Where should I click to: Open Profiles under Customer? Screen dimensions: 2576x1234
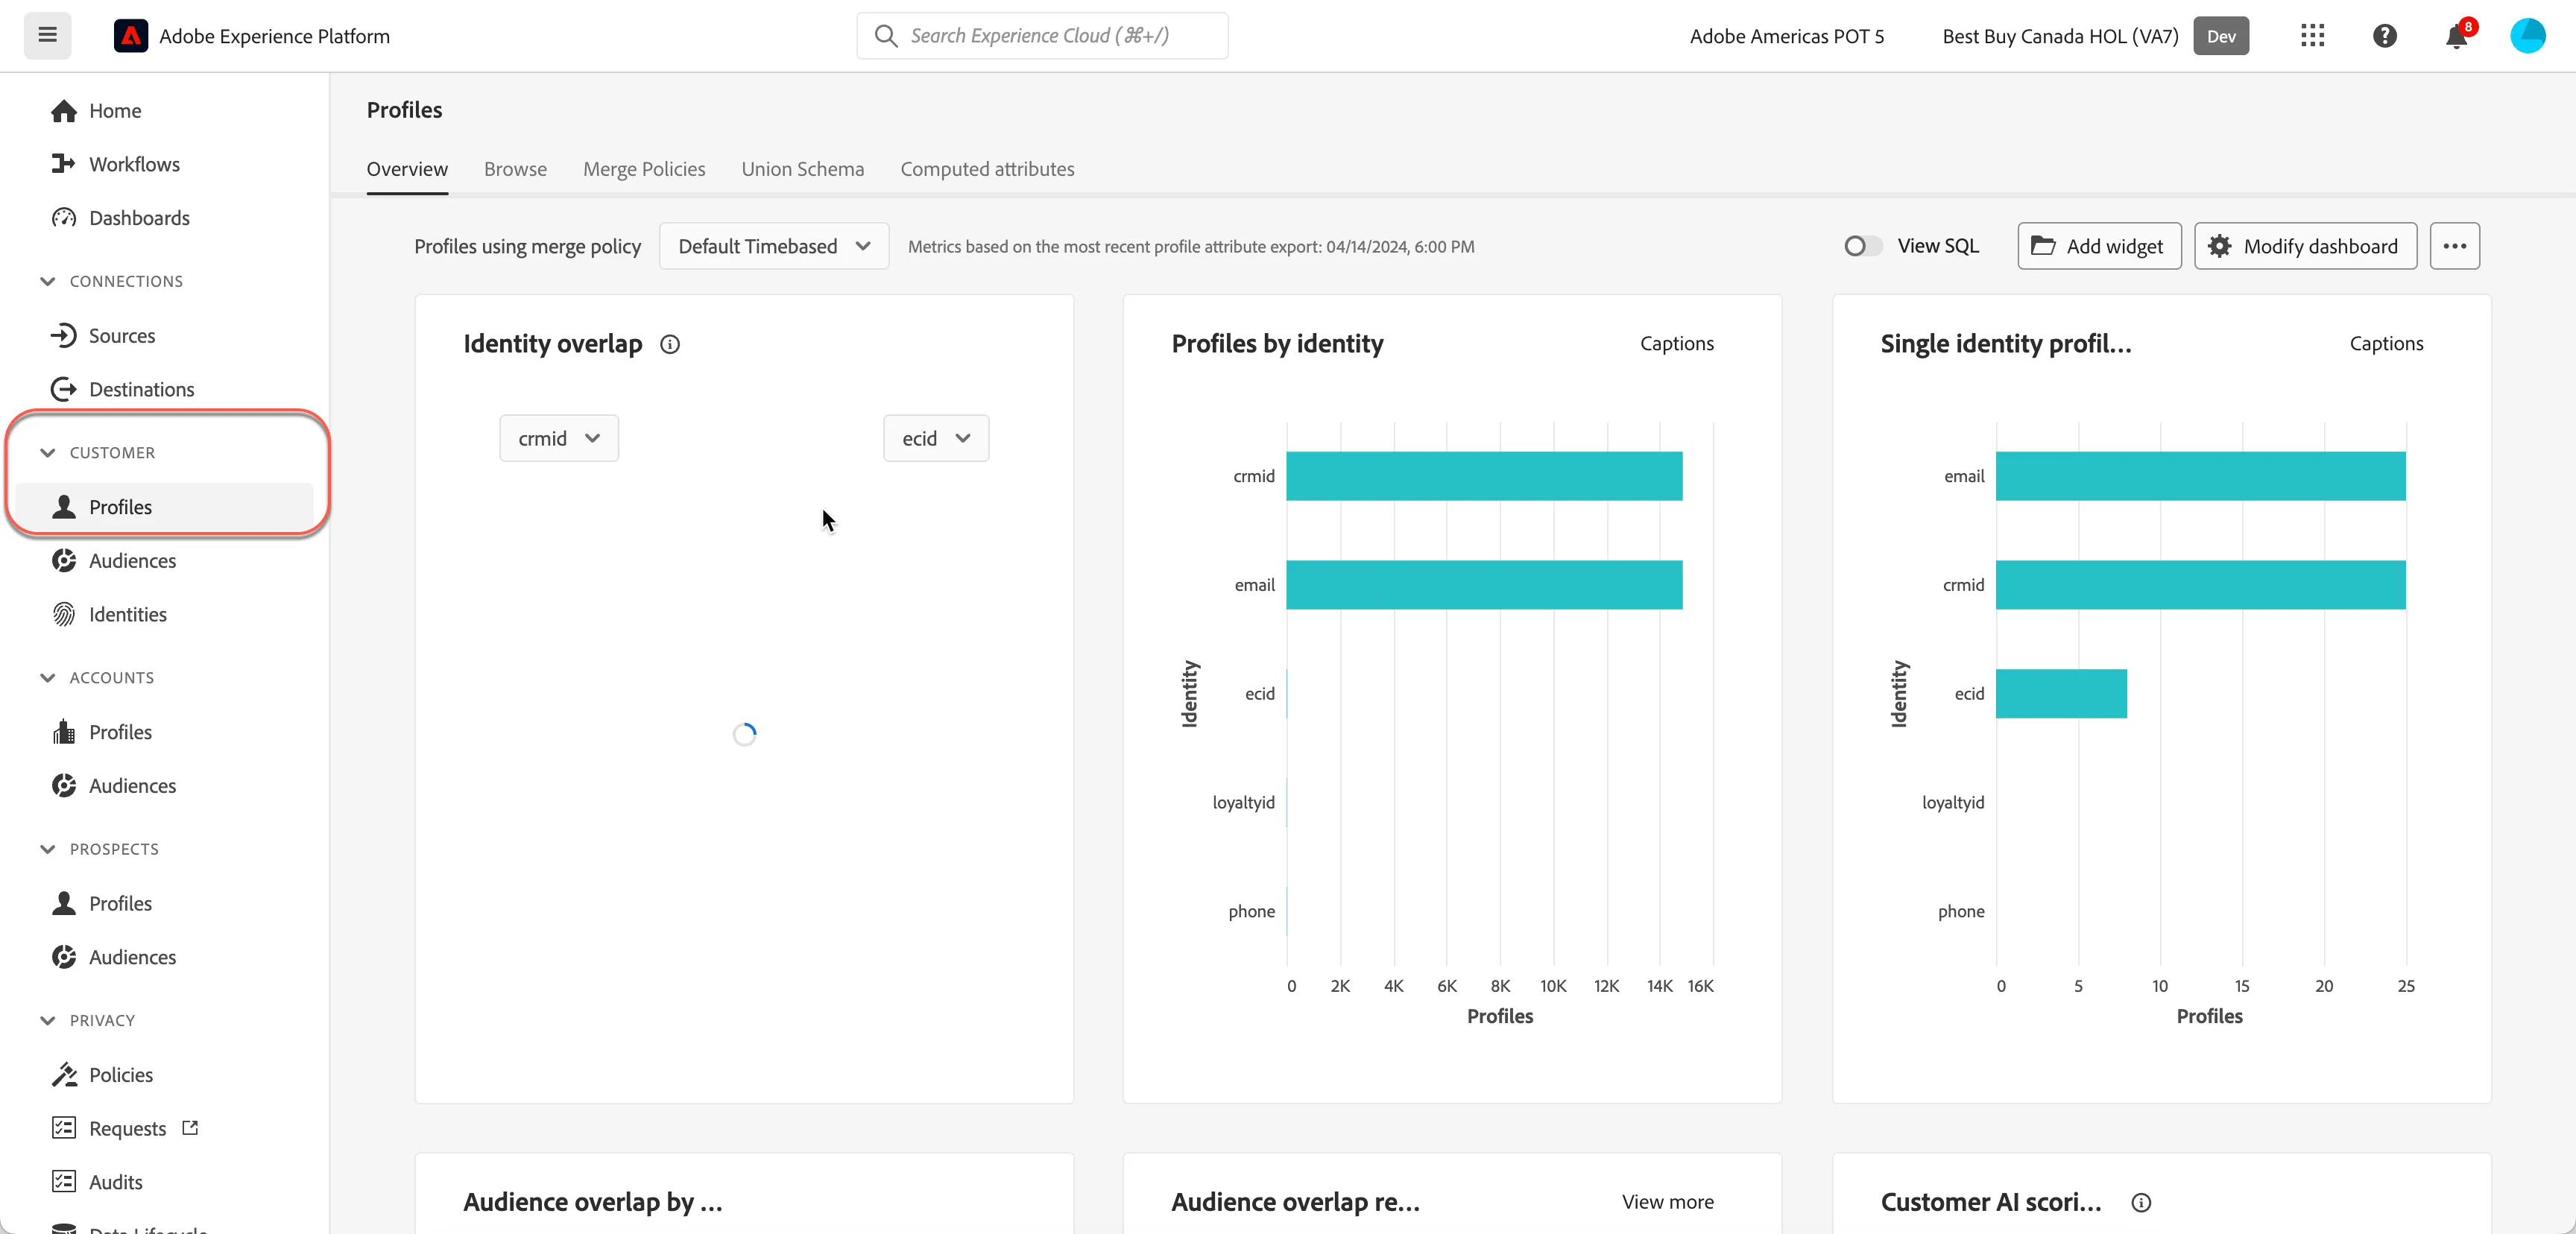(165, 507)
